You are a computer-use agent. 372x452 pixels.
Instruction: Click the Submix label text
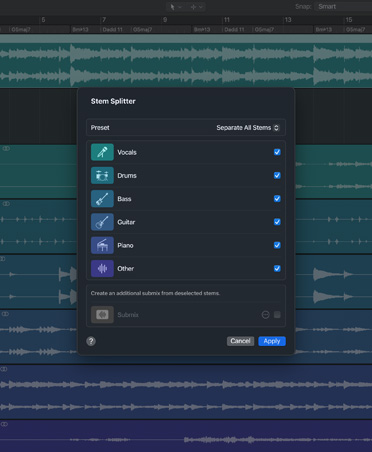coord(128,315)
